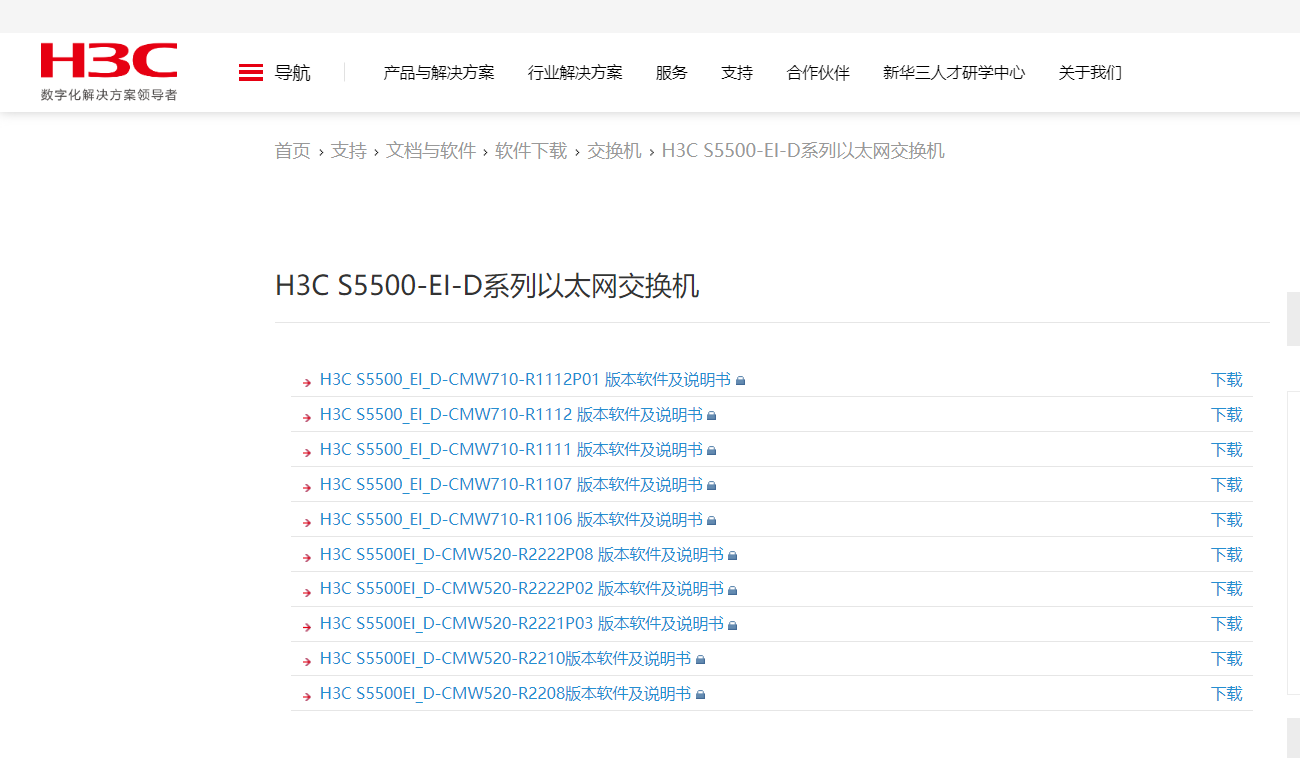This screenshot has width=1300, height=758.
Task: Click the H3C logo
Action: point(109,61)
